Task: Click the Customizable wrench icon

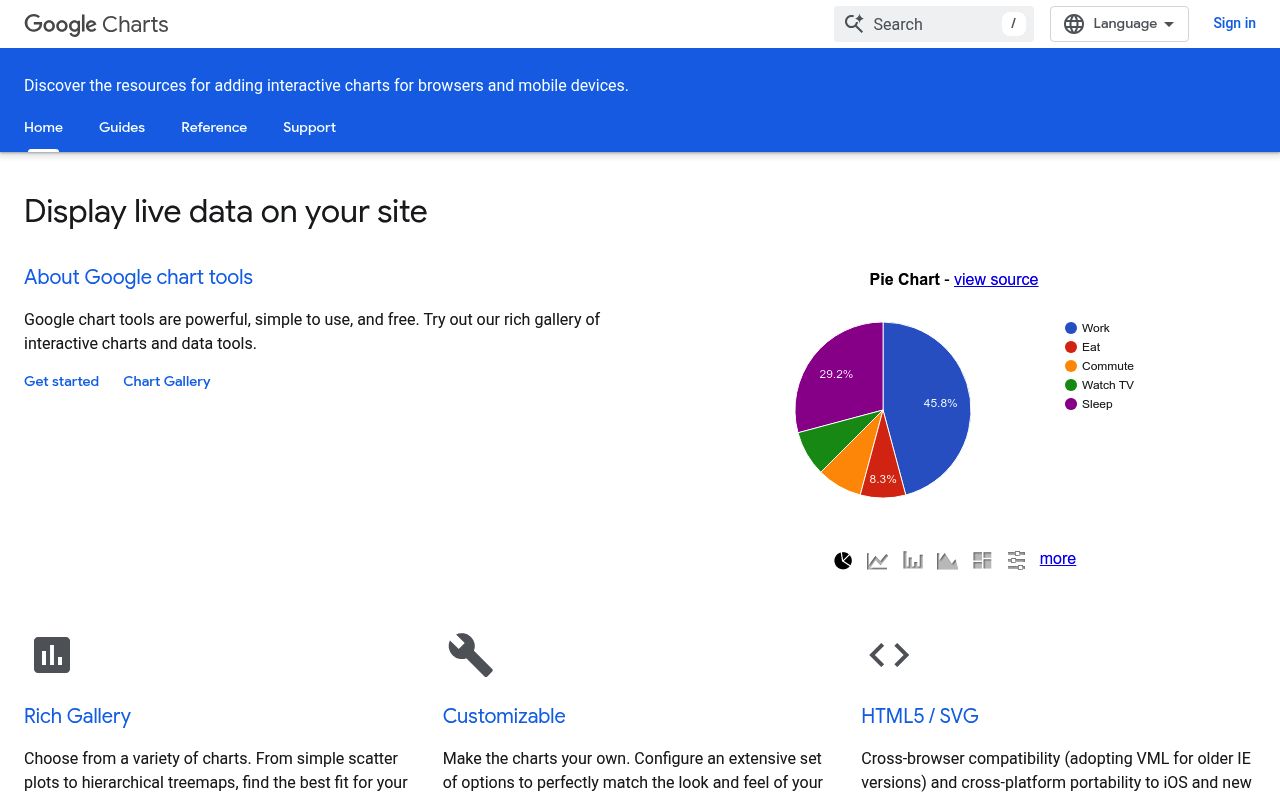Action: coord(470,655)
